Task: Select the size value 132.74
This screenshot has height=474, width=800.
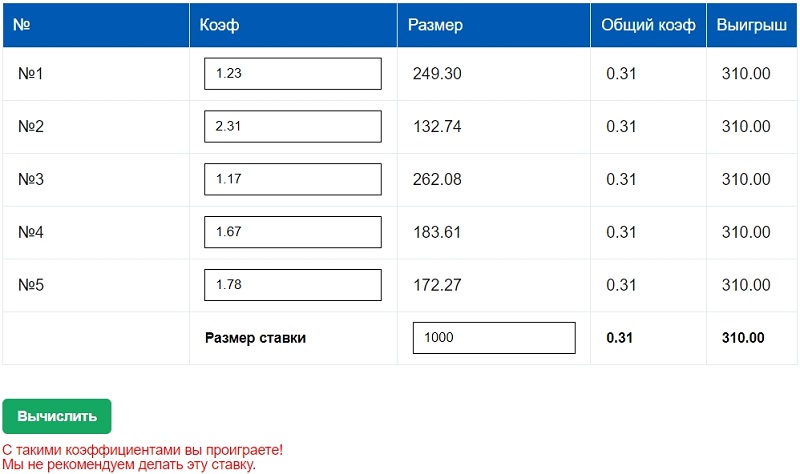Action: tap(437, 127)
